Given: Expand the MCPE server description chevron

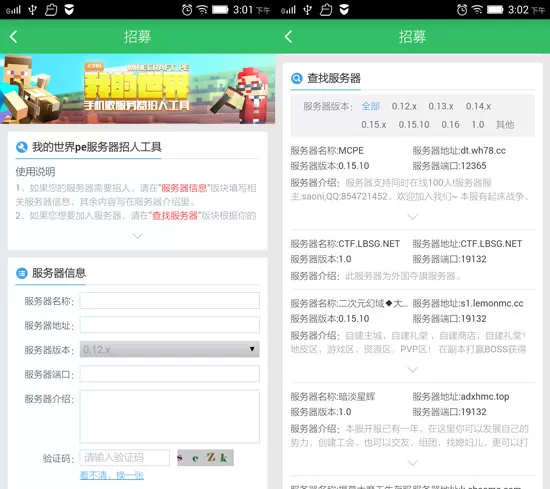Looking at the screenshot, I should coord(412,217).
